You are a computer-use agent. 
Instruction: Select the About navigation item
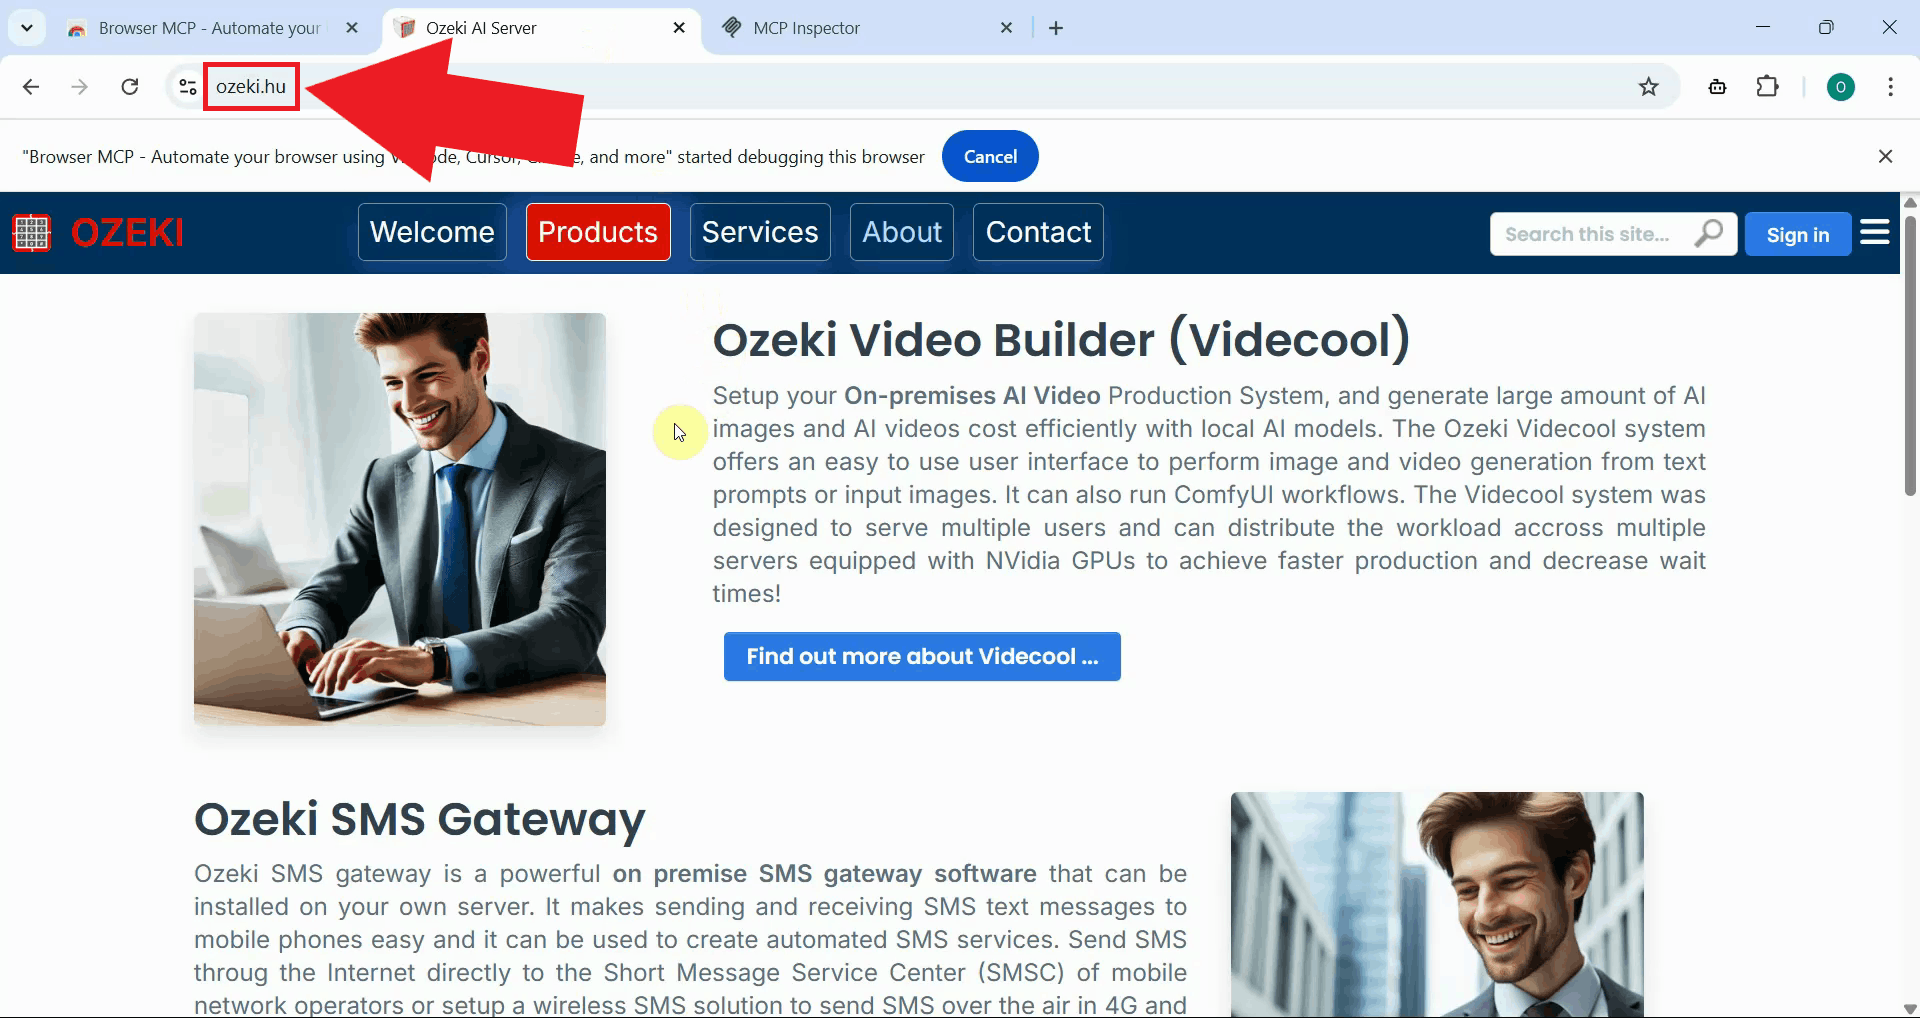(x=901, y=232)
